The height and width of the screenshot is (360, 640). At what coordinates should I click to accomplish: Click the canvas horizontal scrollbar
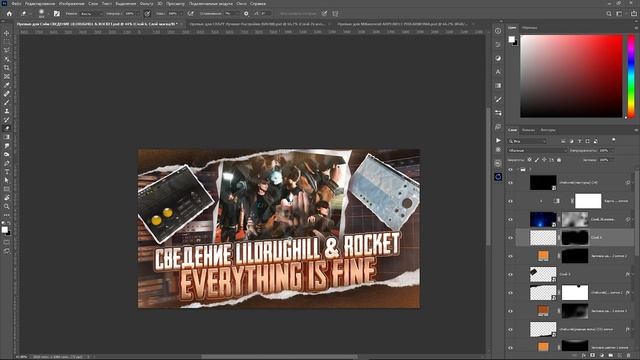tap(279, 357)
